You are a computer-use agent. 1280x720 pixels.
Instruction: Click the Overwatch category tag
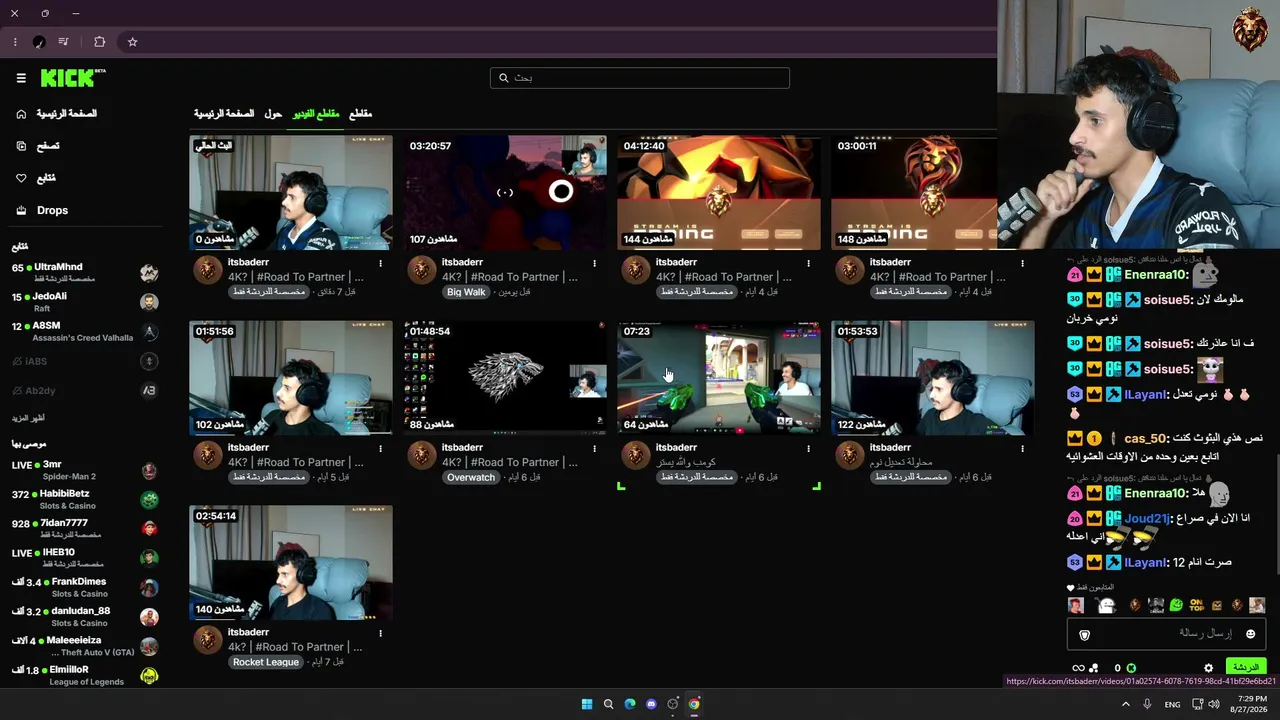click(x=471, y=477)
